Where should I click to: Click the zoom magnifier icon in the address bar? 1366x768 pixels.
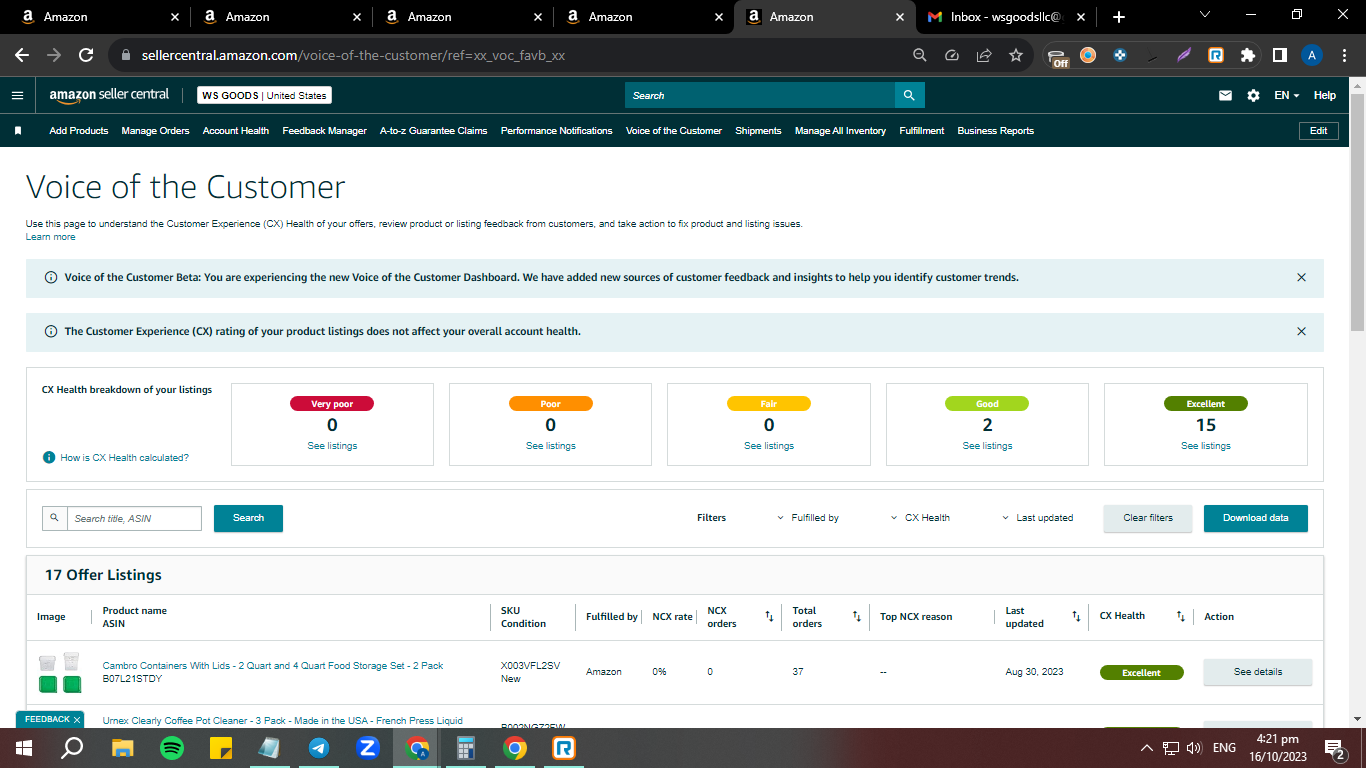pos(920,56)
